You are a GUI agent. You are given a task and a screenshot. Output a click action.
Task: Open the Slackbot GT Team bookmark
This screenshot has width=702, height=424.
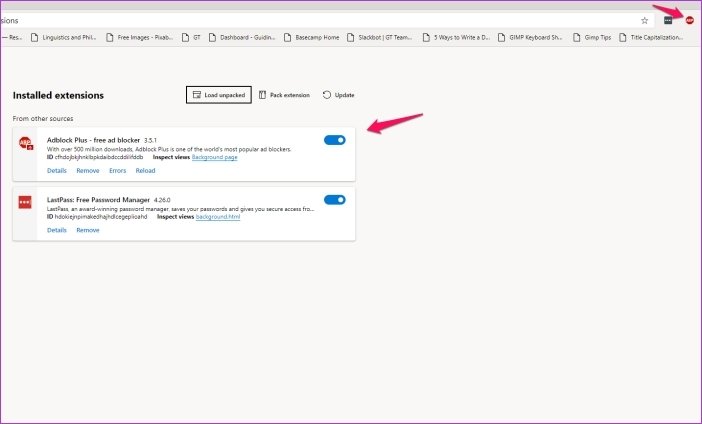coord(380,38)
